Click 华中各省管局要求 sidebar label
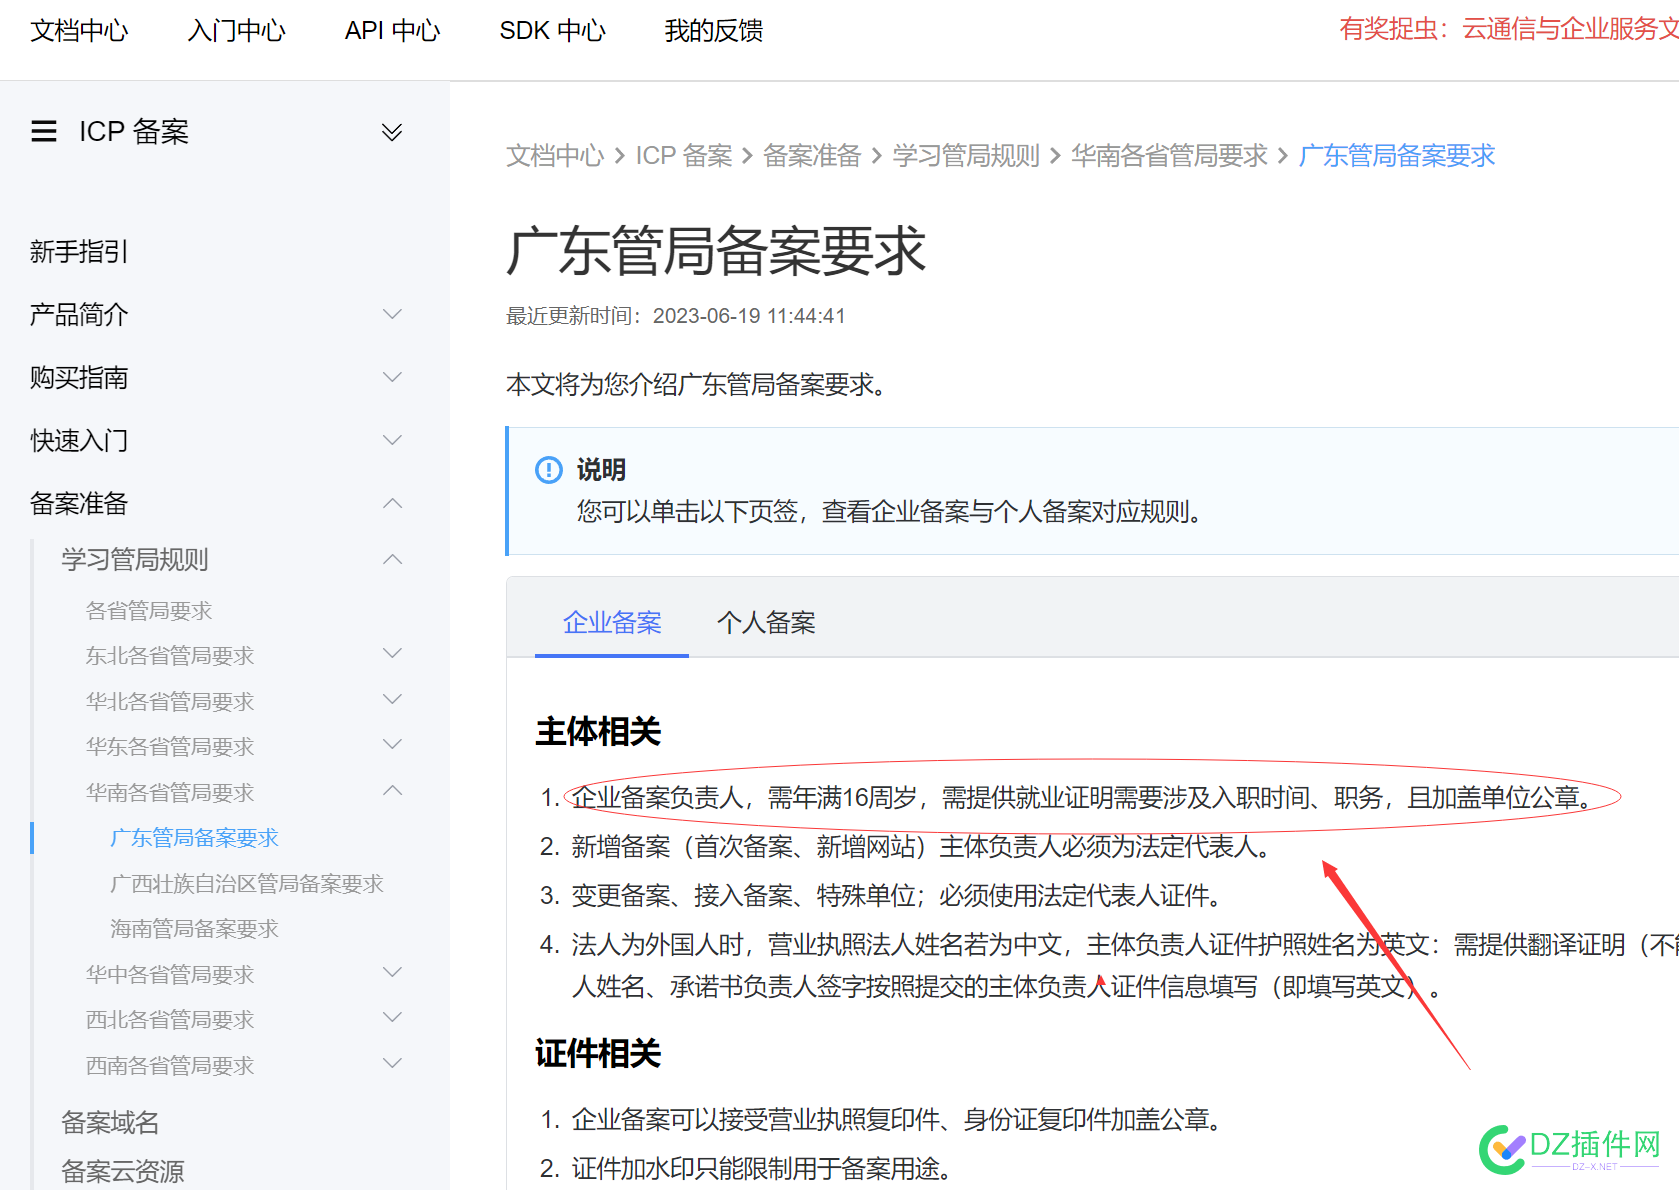 170,975
